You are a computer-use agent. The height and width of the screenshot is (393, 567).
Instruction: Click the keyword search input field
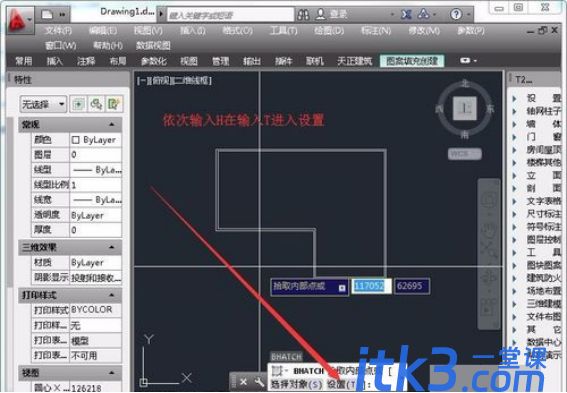(x=231, y=15)
